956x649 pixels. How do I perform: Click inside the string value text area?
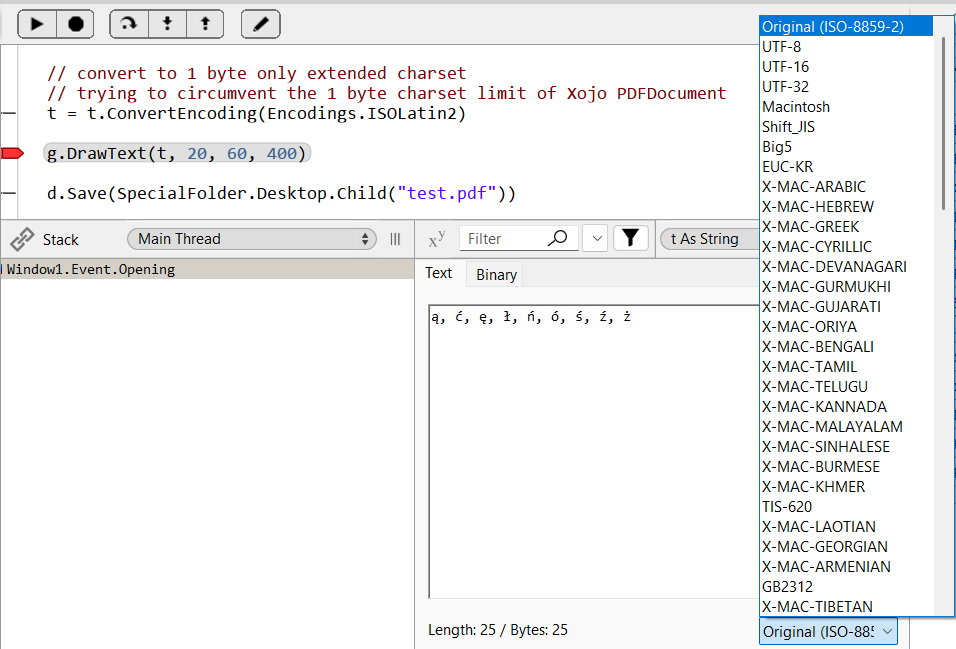pyautogui.click(x=594, y=451)
